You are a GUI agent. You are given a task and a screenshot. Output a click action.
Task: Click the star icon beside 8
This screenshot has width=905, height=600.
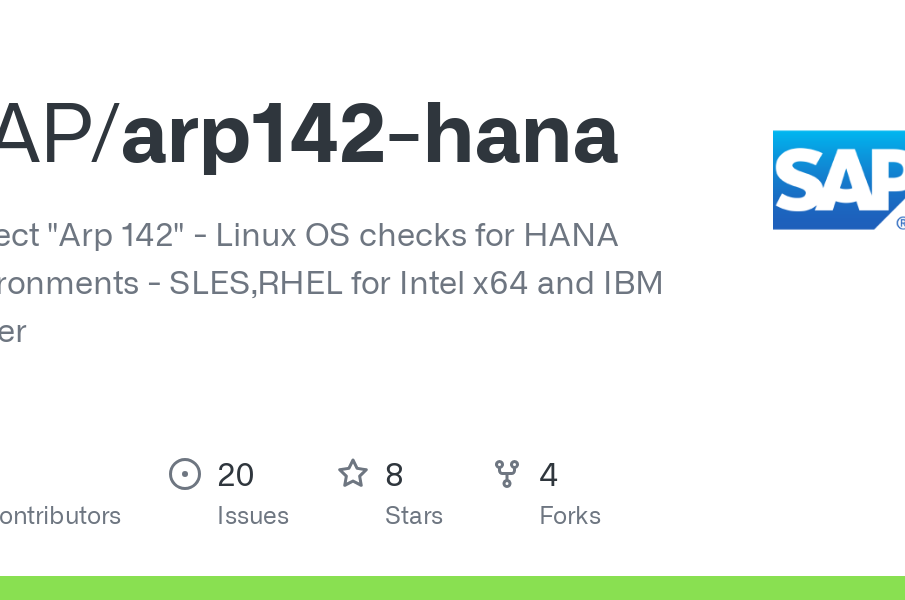[353, 474]
